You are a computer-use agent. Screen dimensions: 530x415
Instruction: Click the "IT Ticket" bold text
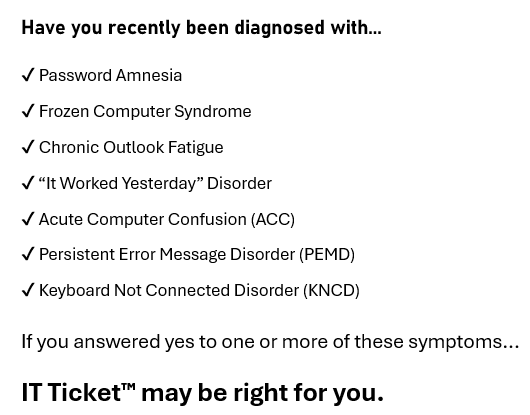tap(71, 393)
